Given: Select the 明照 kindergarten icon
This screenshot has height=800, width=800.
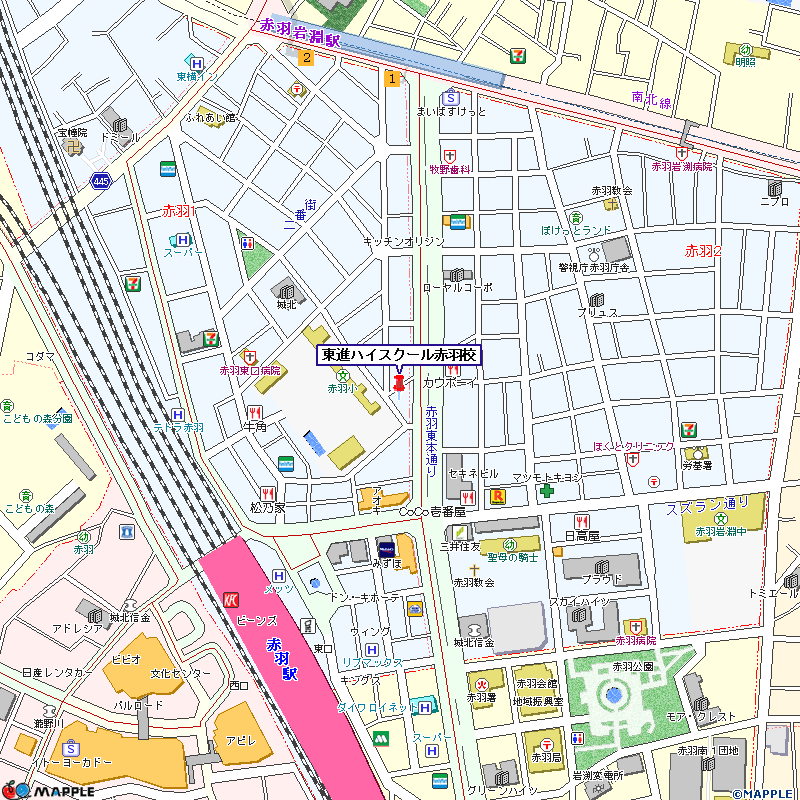Looking at the screenshot, I should [x=745, y=50].
